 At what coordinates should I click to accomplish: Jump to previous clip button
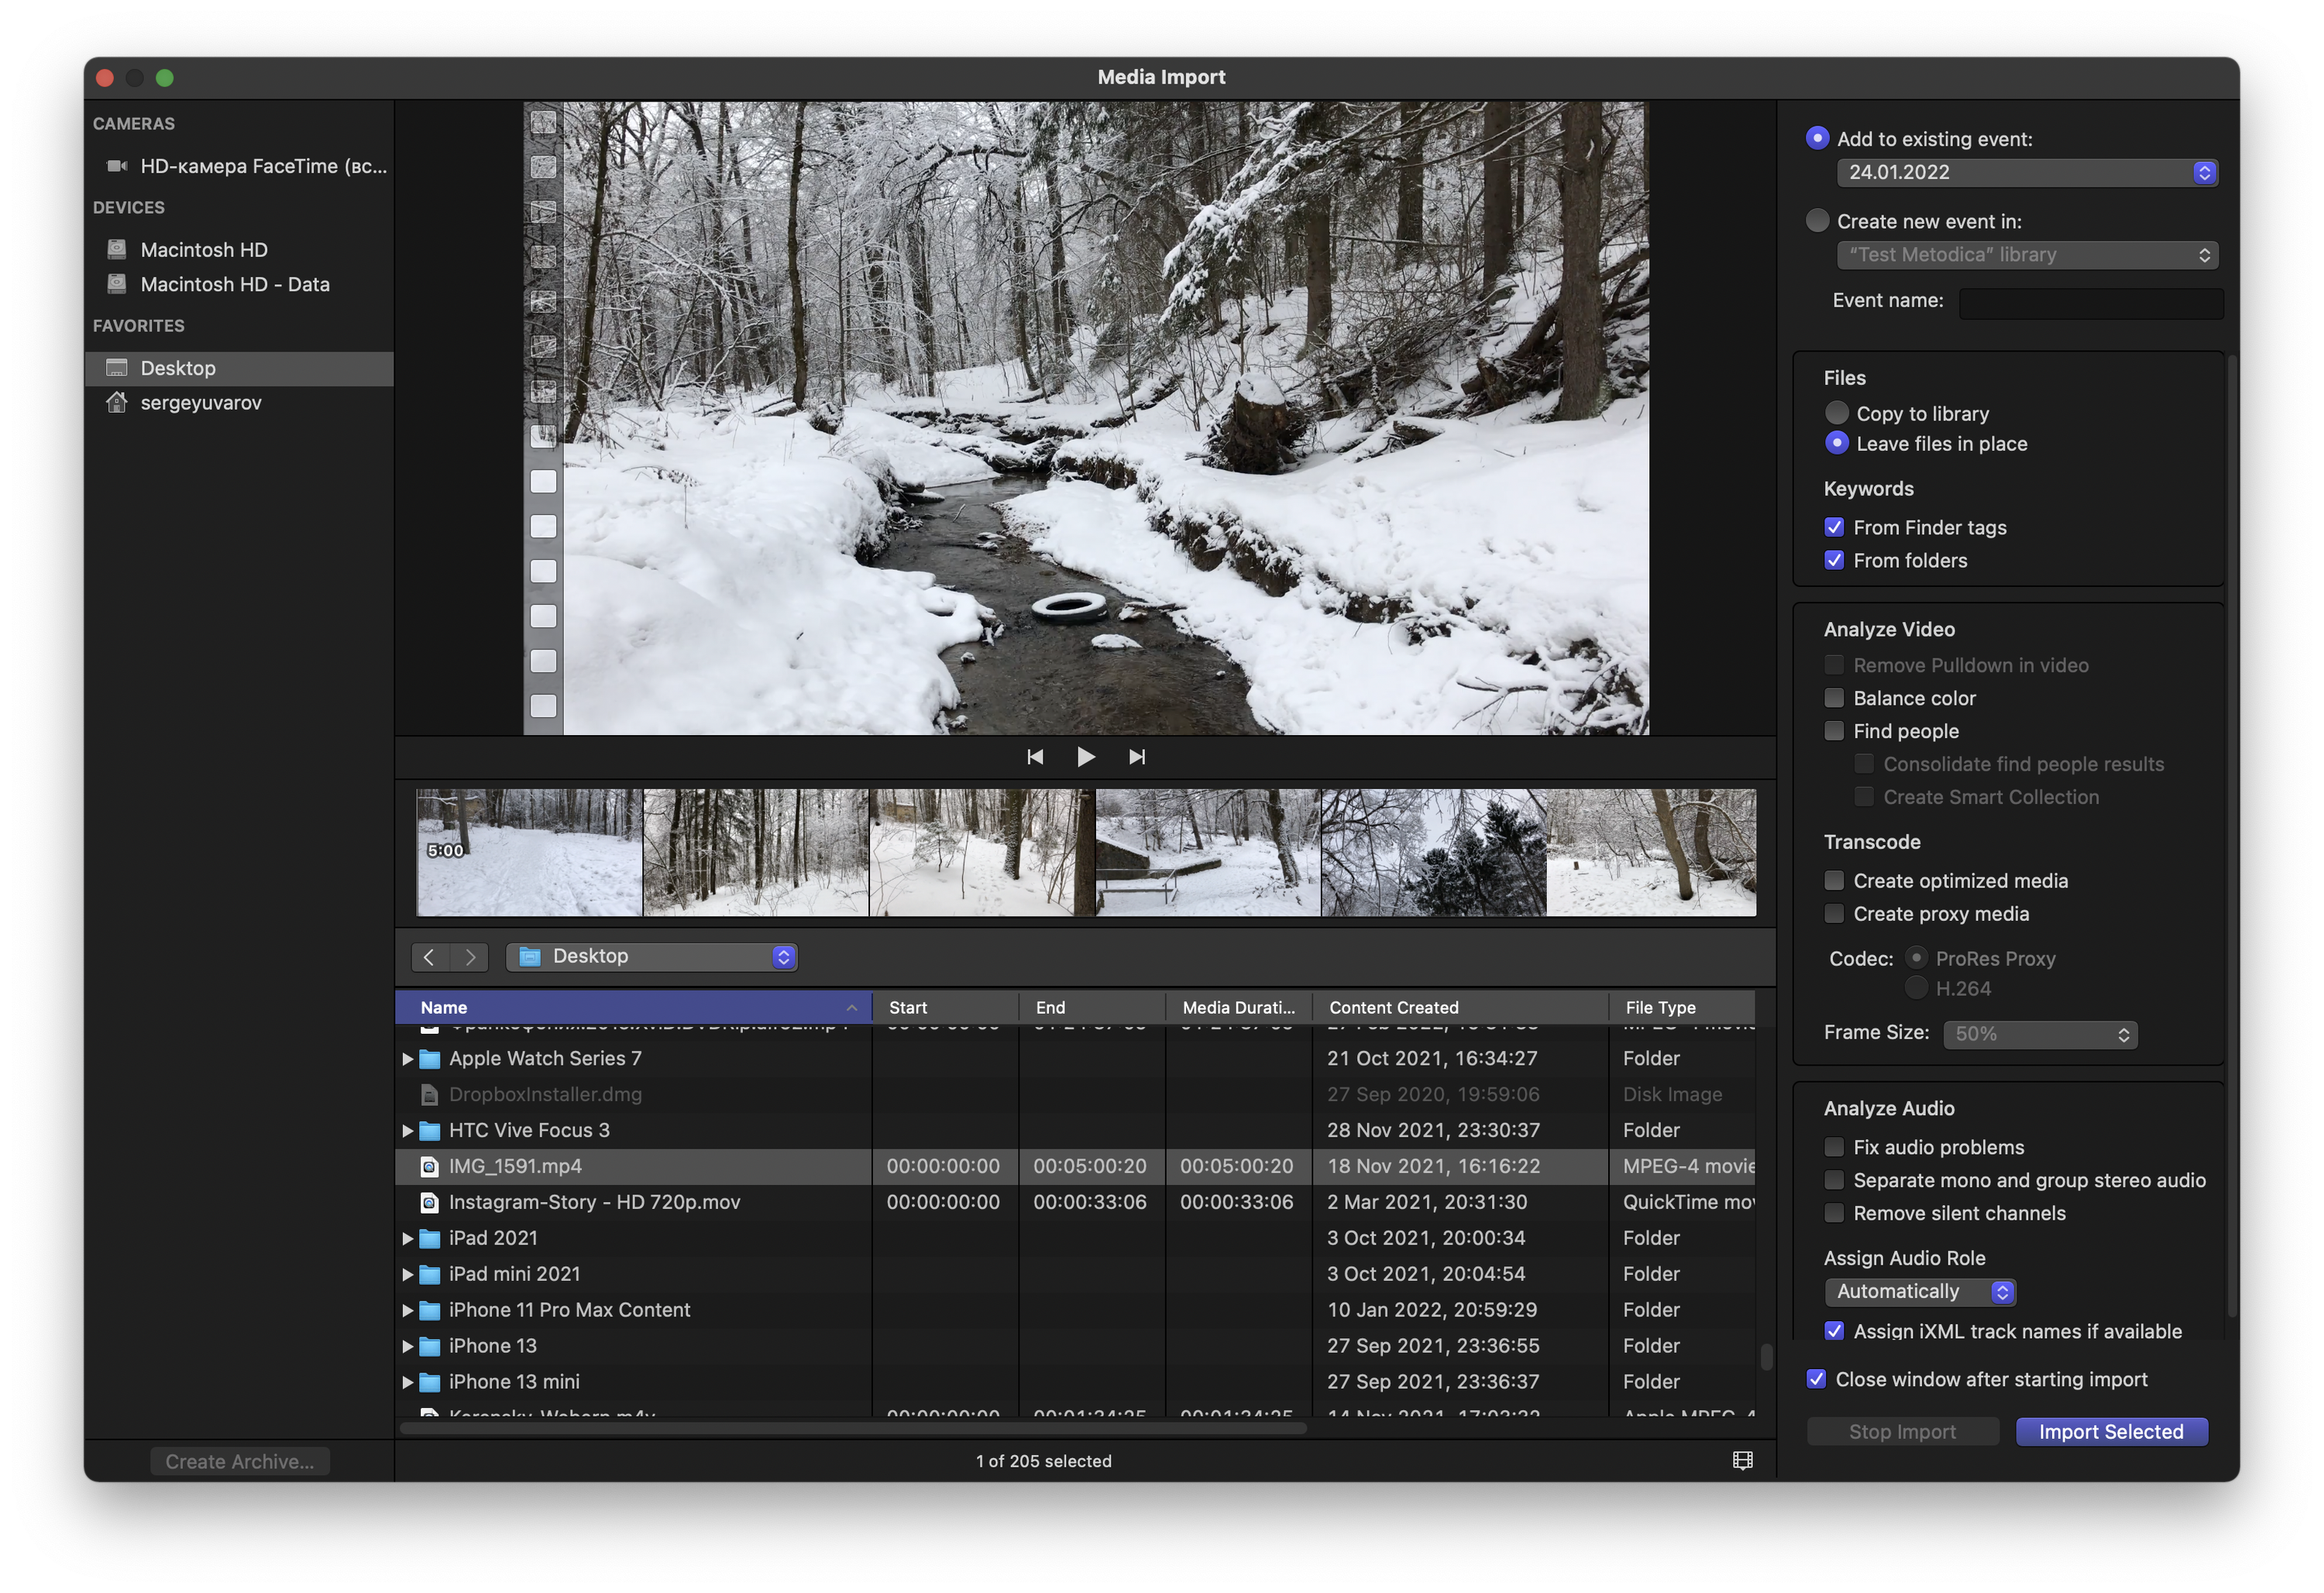pos(1035,757)
